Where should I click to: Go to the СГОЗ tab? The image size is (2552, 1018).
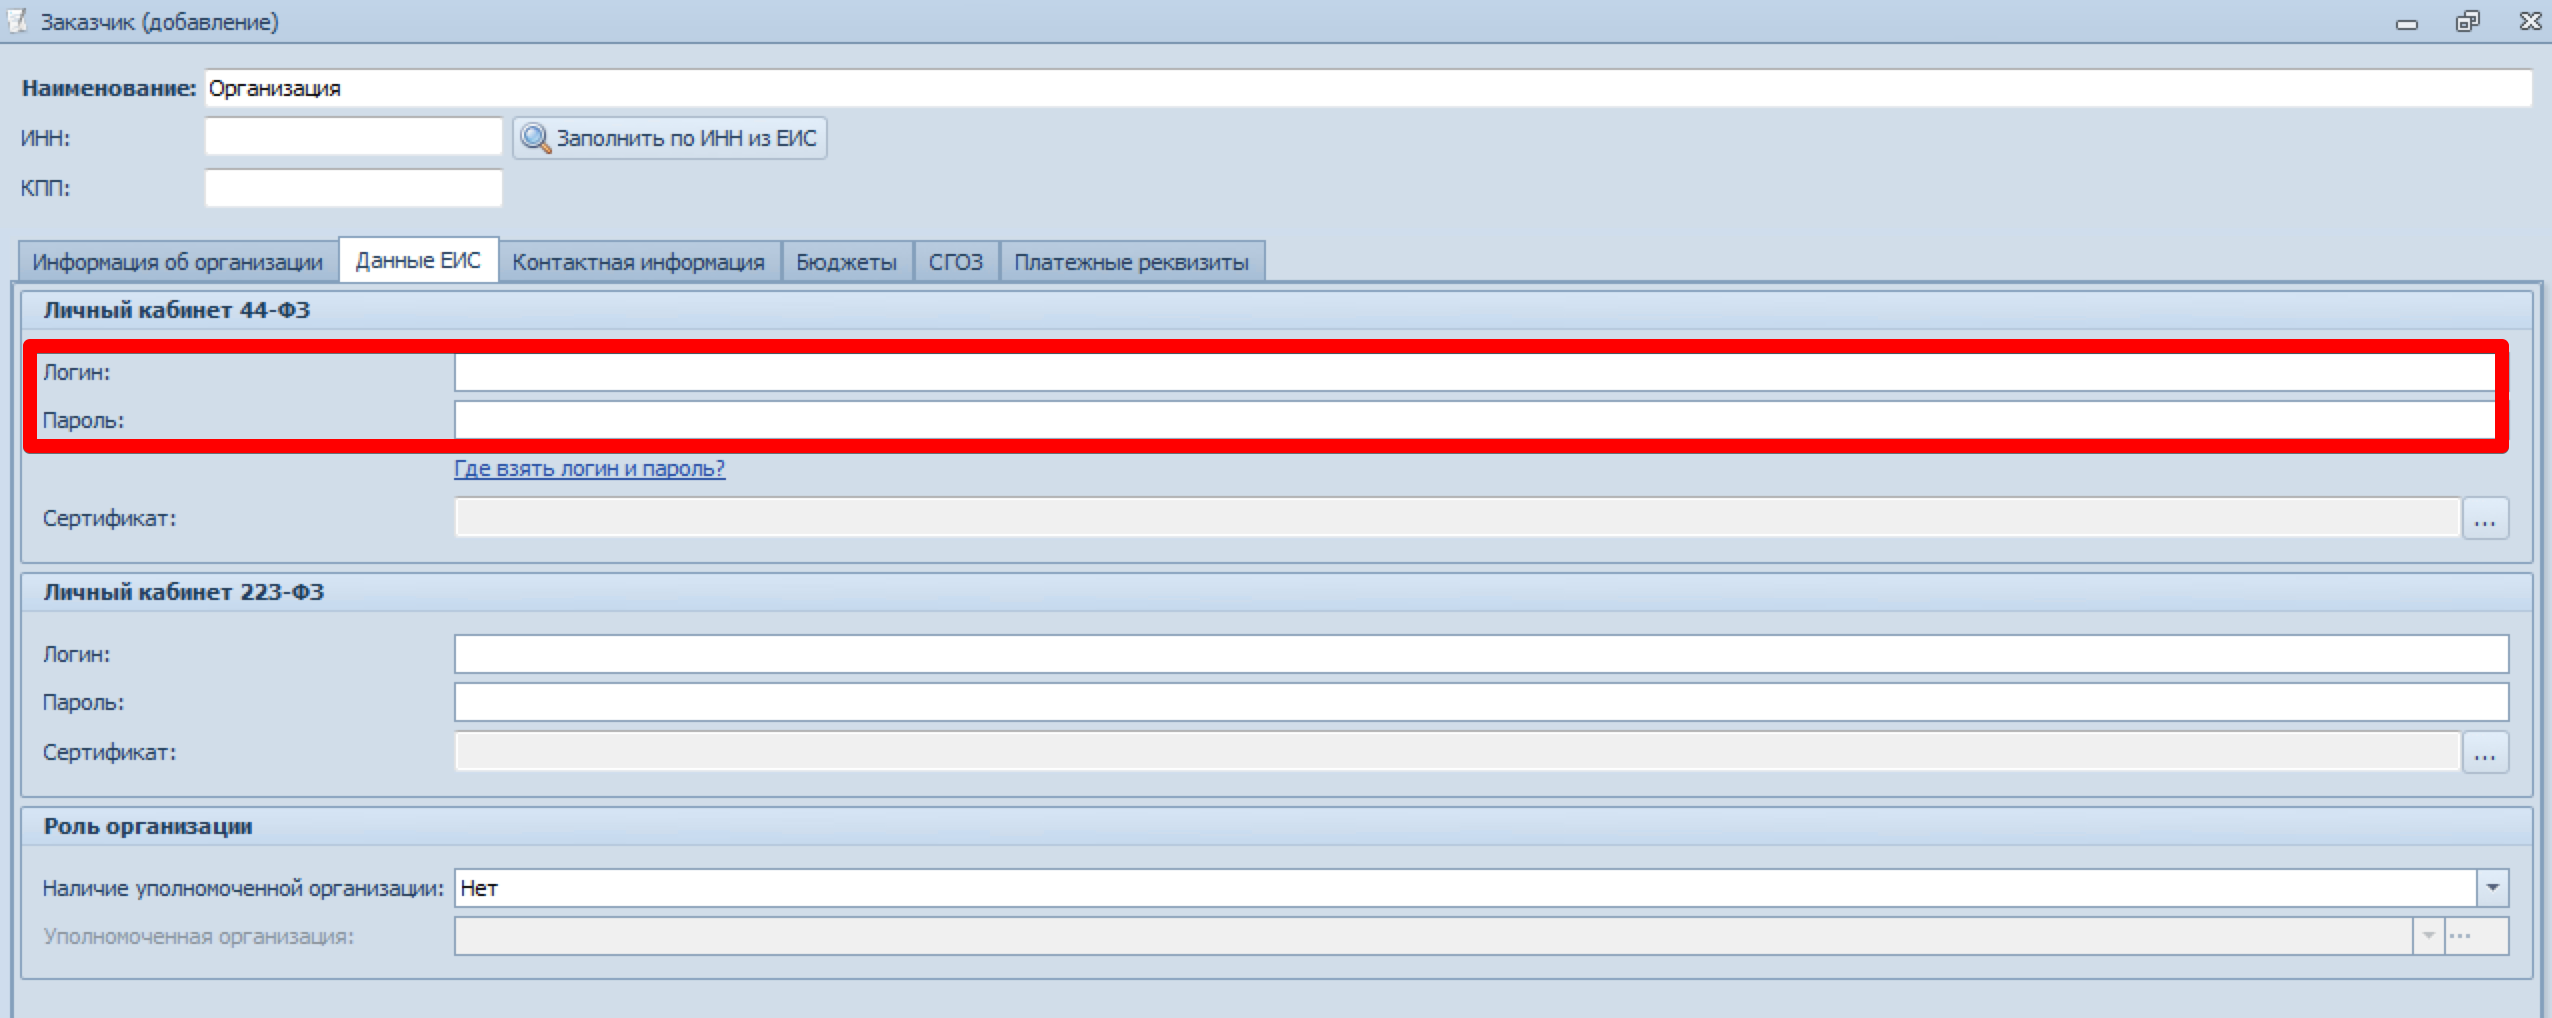(956, 262)
